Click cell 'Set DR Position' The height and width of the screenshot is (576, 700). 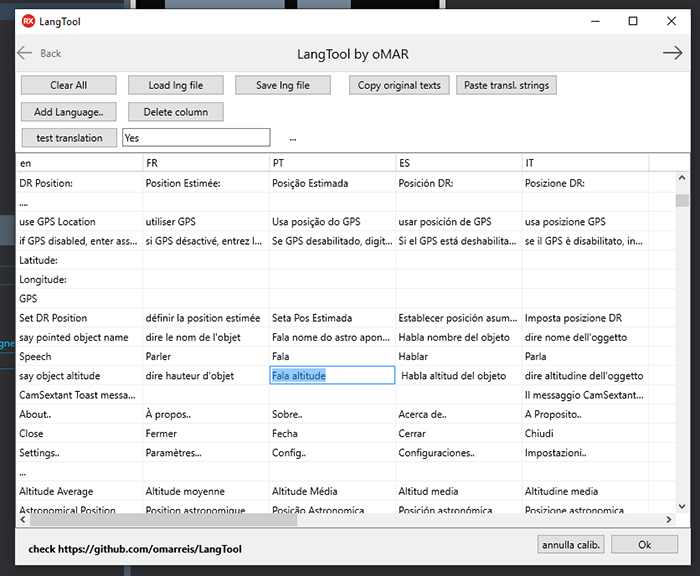(x=79, y=318)
